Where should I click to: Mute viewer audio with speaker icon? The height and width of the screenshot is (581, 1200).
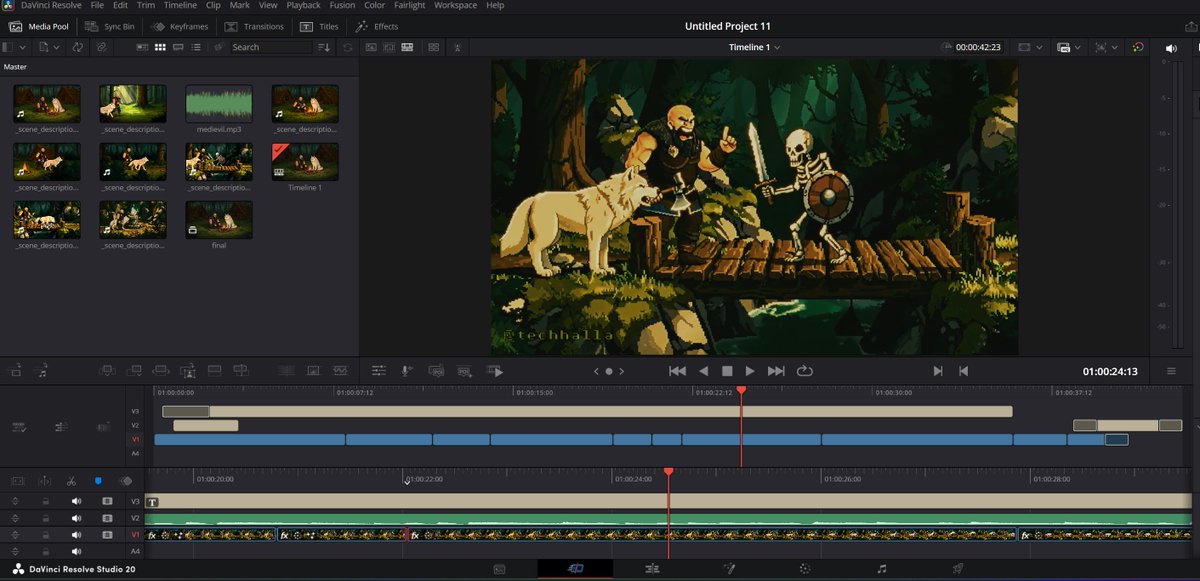[x=1172, y=47]
